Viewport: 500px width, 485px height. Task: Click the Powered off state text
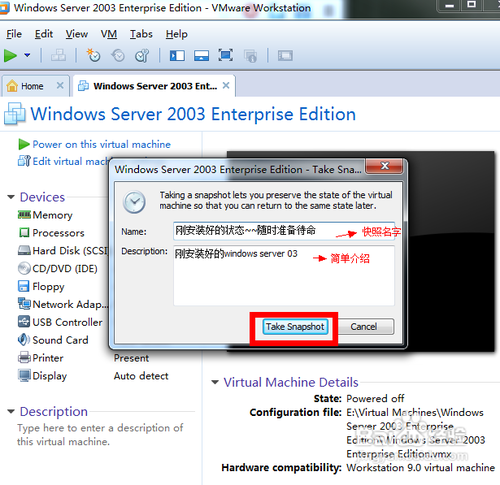375,398
